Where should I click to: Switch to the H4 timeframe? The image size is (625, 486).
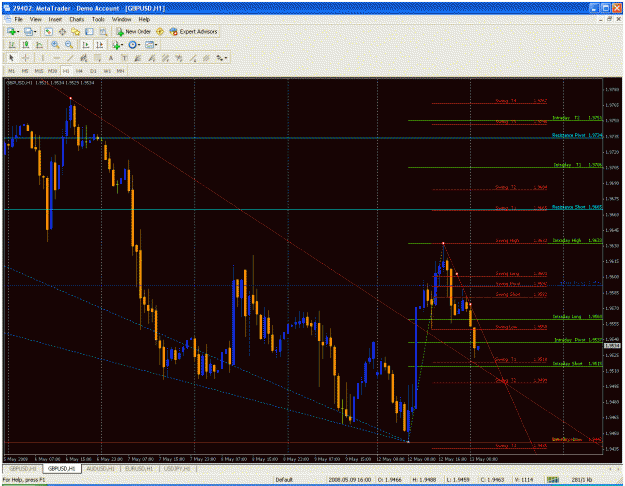pos(79,71)
